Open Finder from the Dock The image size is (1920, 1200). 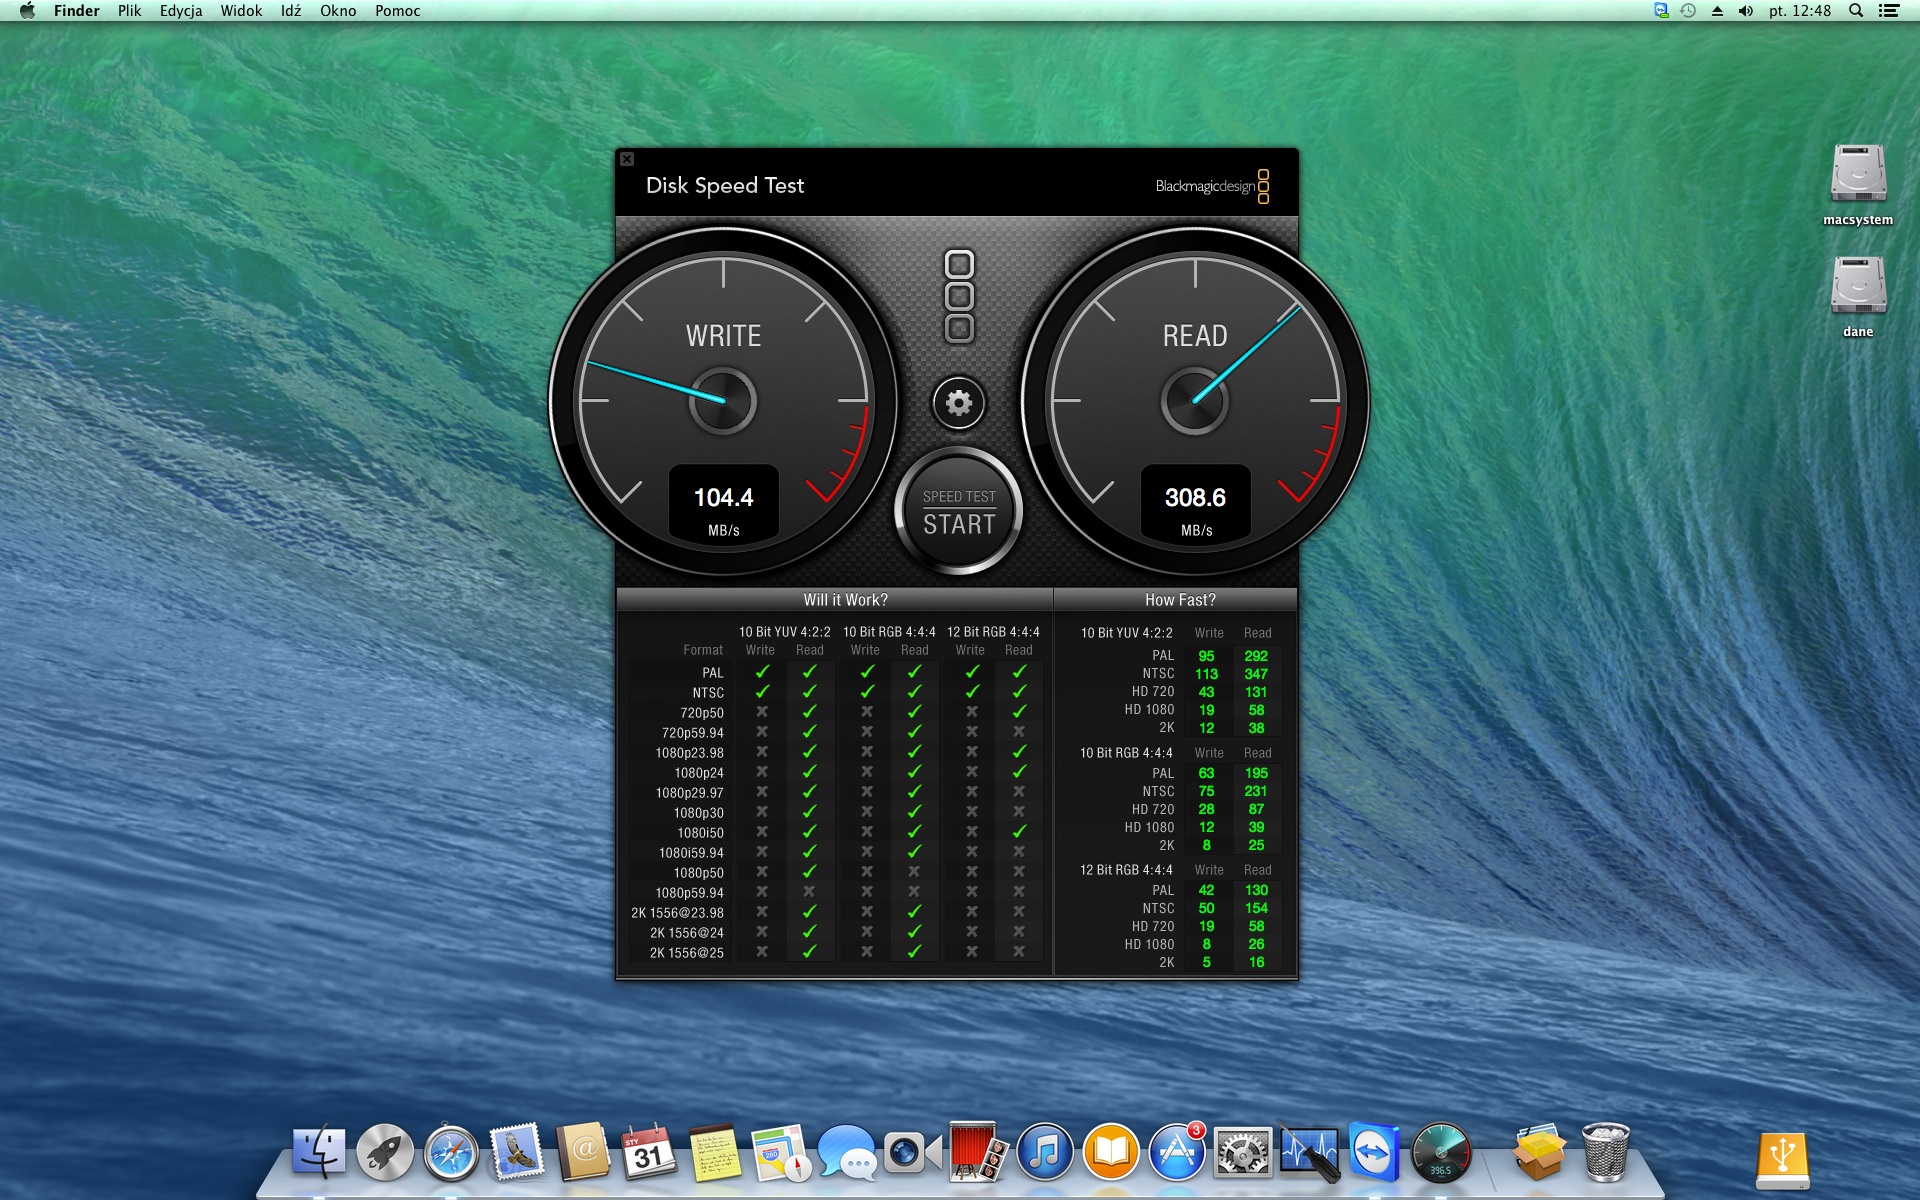[319, 1152]
